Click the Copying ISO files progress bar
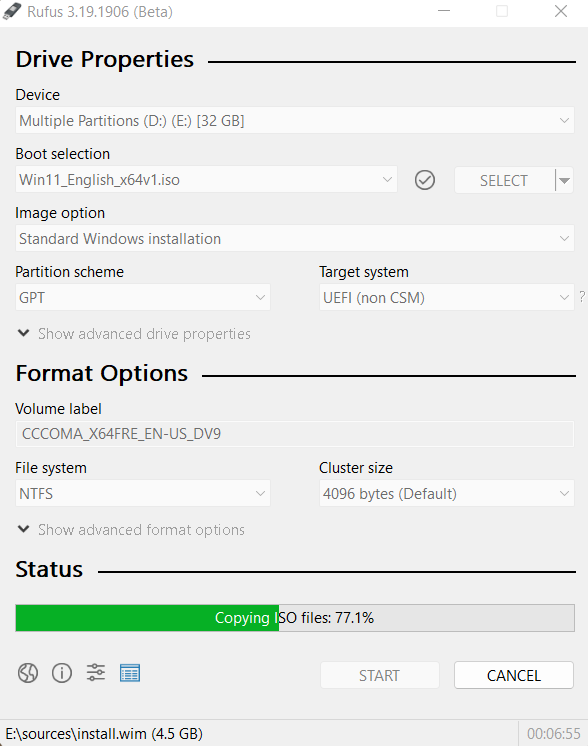The width and height of the screenshot is (588, 746). [x=295, y=618]
